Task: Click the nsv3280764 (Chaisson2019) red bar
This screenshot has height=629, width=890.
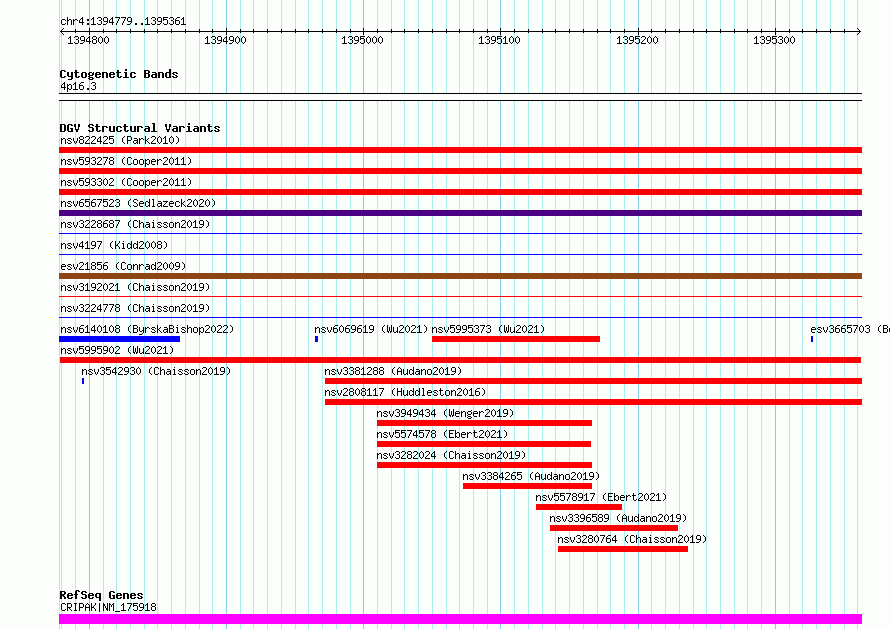Action: tap(623, 549)
